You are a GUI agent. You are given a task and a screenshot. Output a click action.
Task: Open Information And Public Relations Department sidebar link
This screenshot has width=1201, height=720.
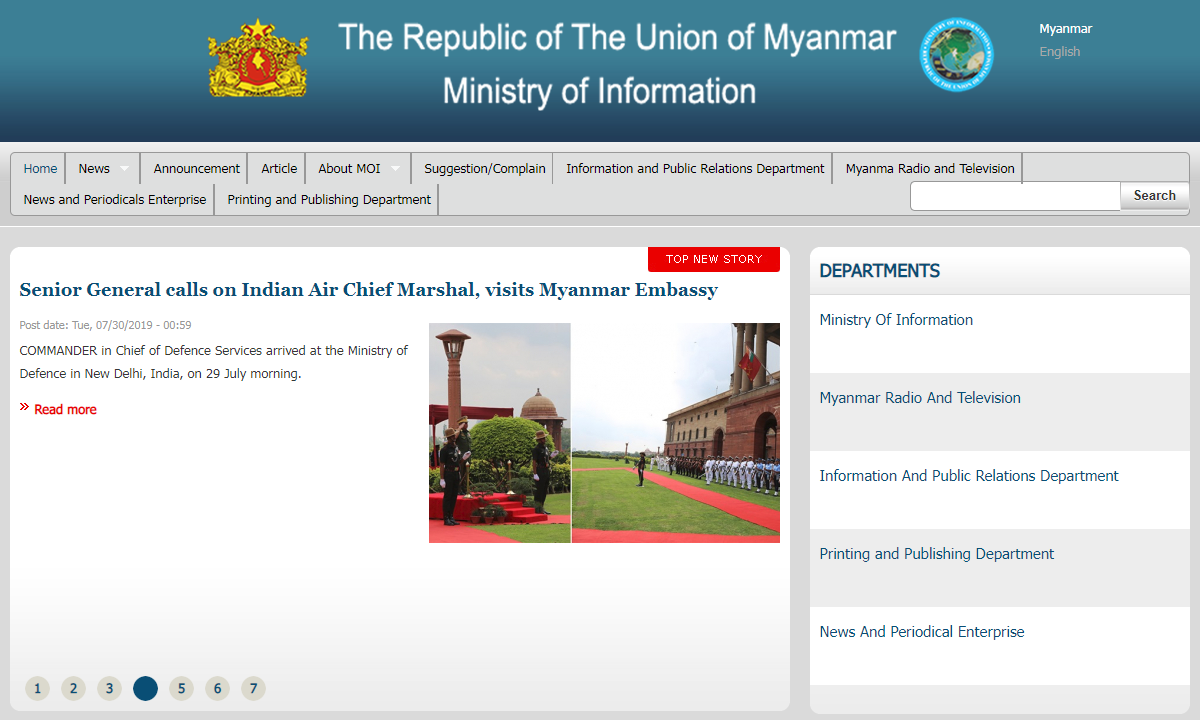(x=969, y=476)
